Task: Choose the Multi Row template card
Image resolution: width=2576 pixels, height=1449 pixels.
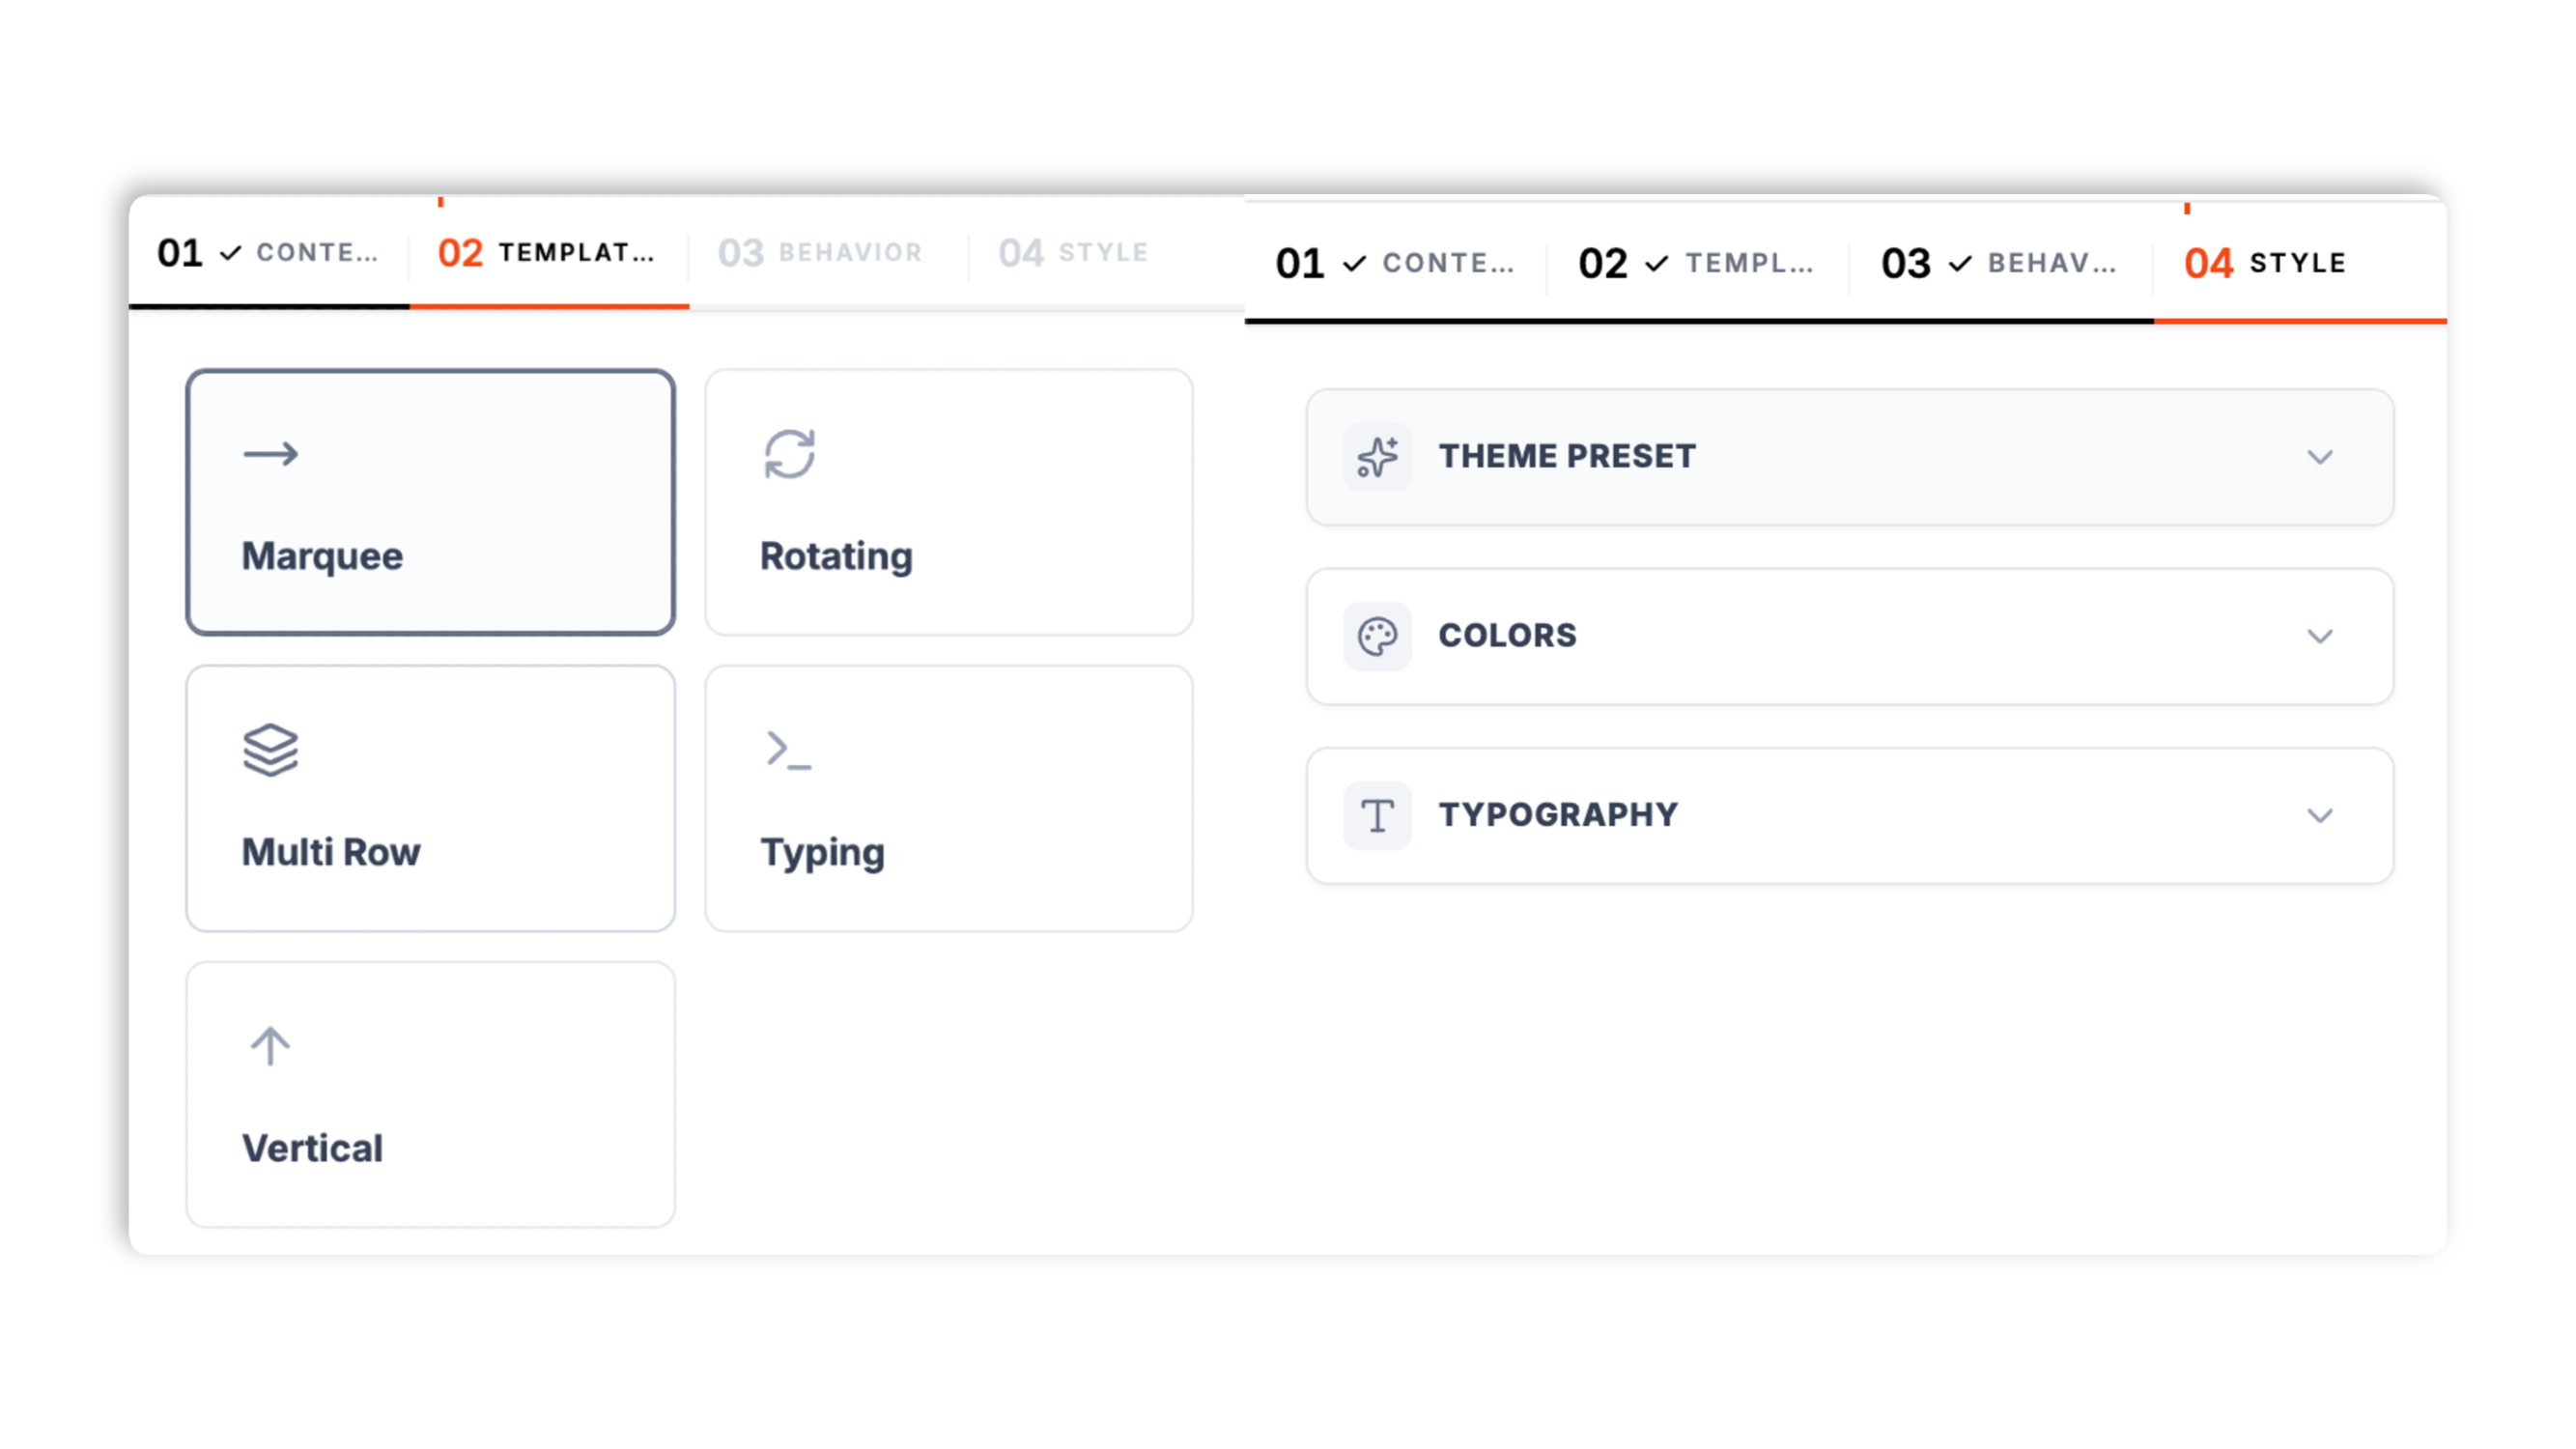Action: pyautogui.click(x=430, y=798)
